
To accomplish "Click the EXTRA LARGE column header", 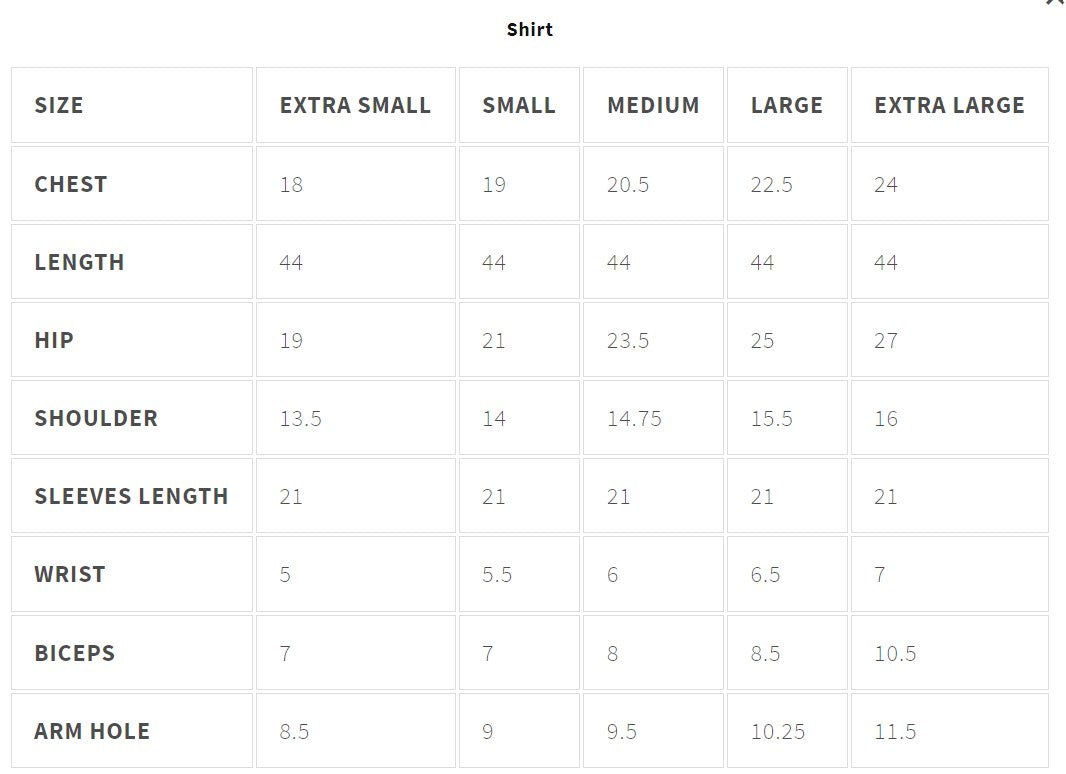I will pyautogui.click(x=949, y=105).
